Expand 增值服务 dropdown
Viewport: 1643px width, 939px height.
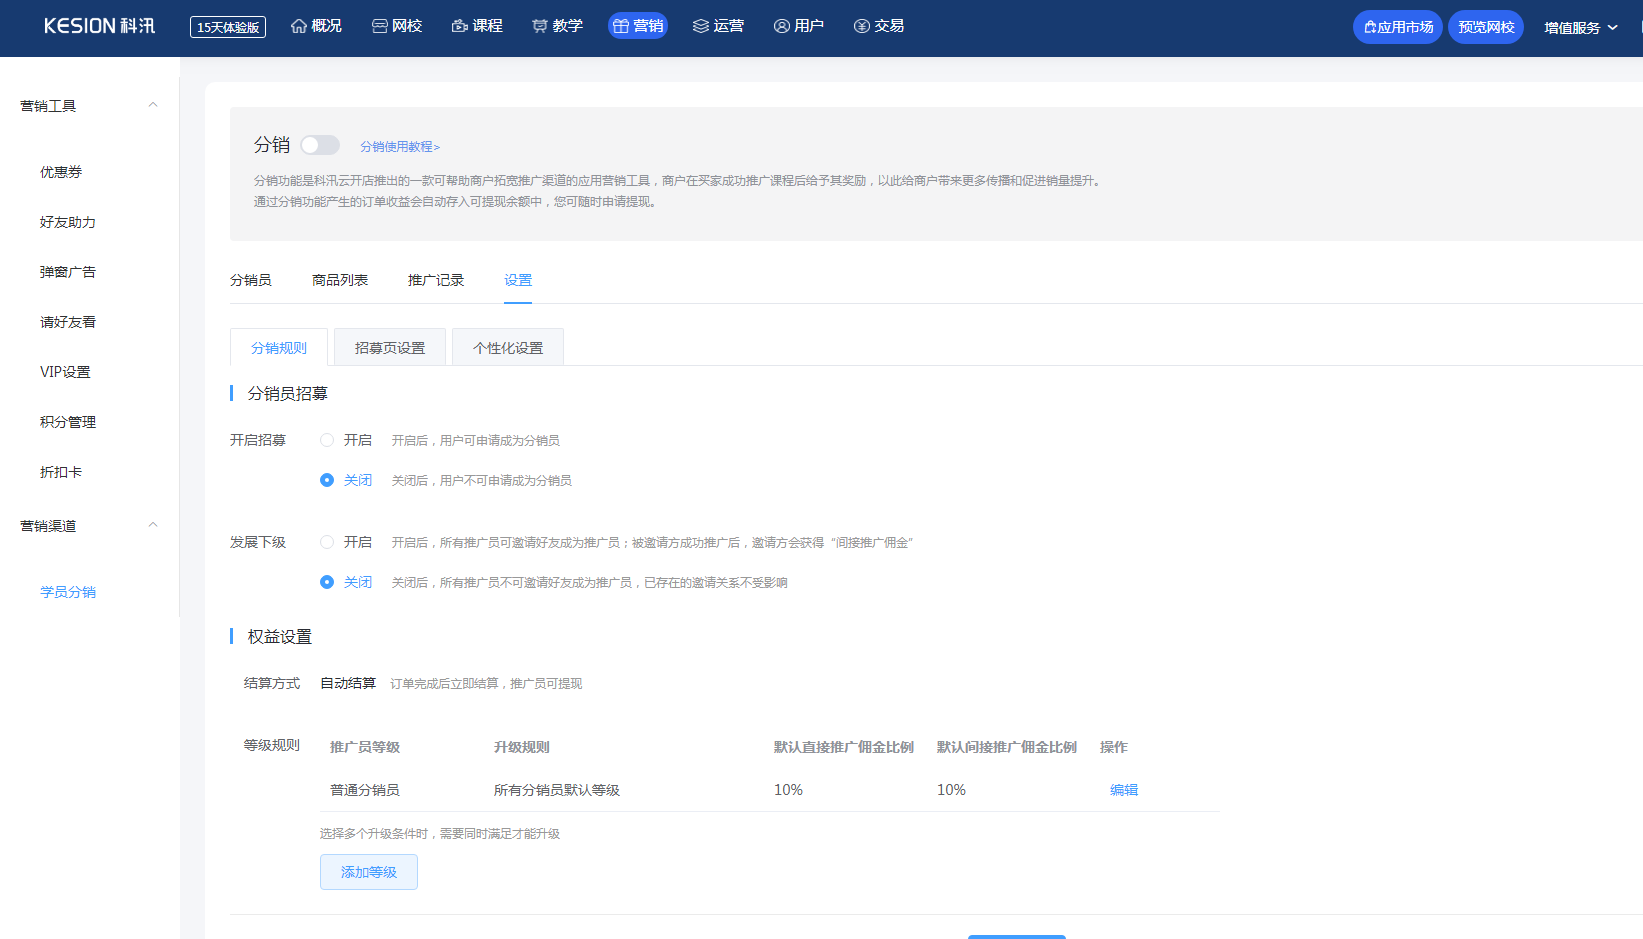1581,28
